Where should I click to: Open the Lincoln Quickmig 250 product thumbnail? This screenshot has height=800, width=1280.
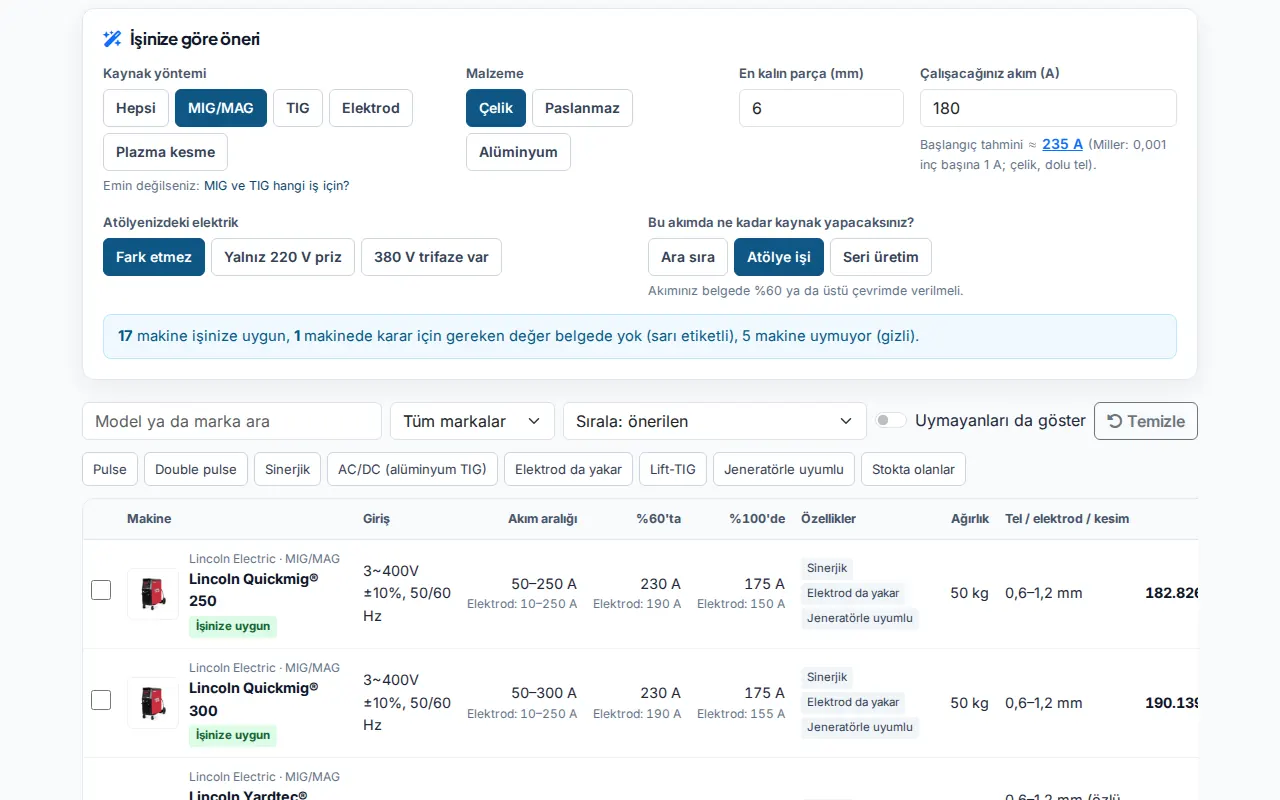tap(153, 594)
